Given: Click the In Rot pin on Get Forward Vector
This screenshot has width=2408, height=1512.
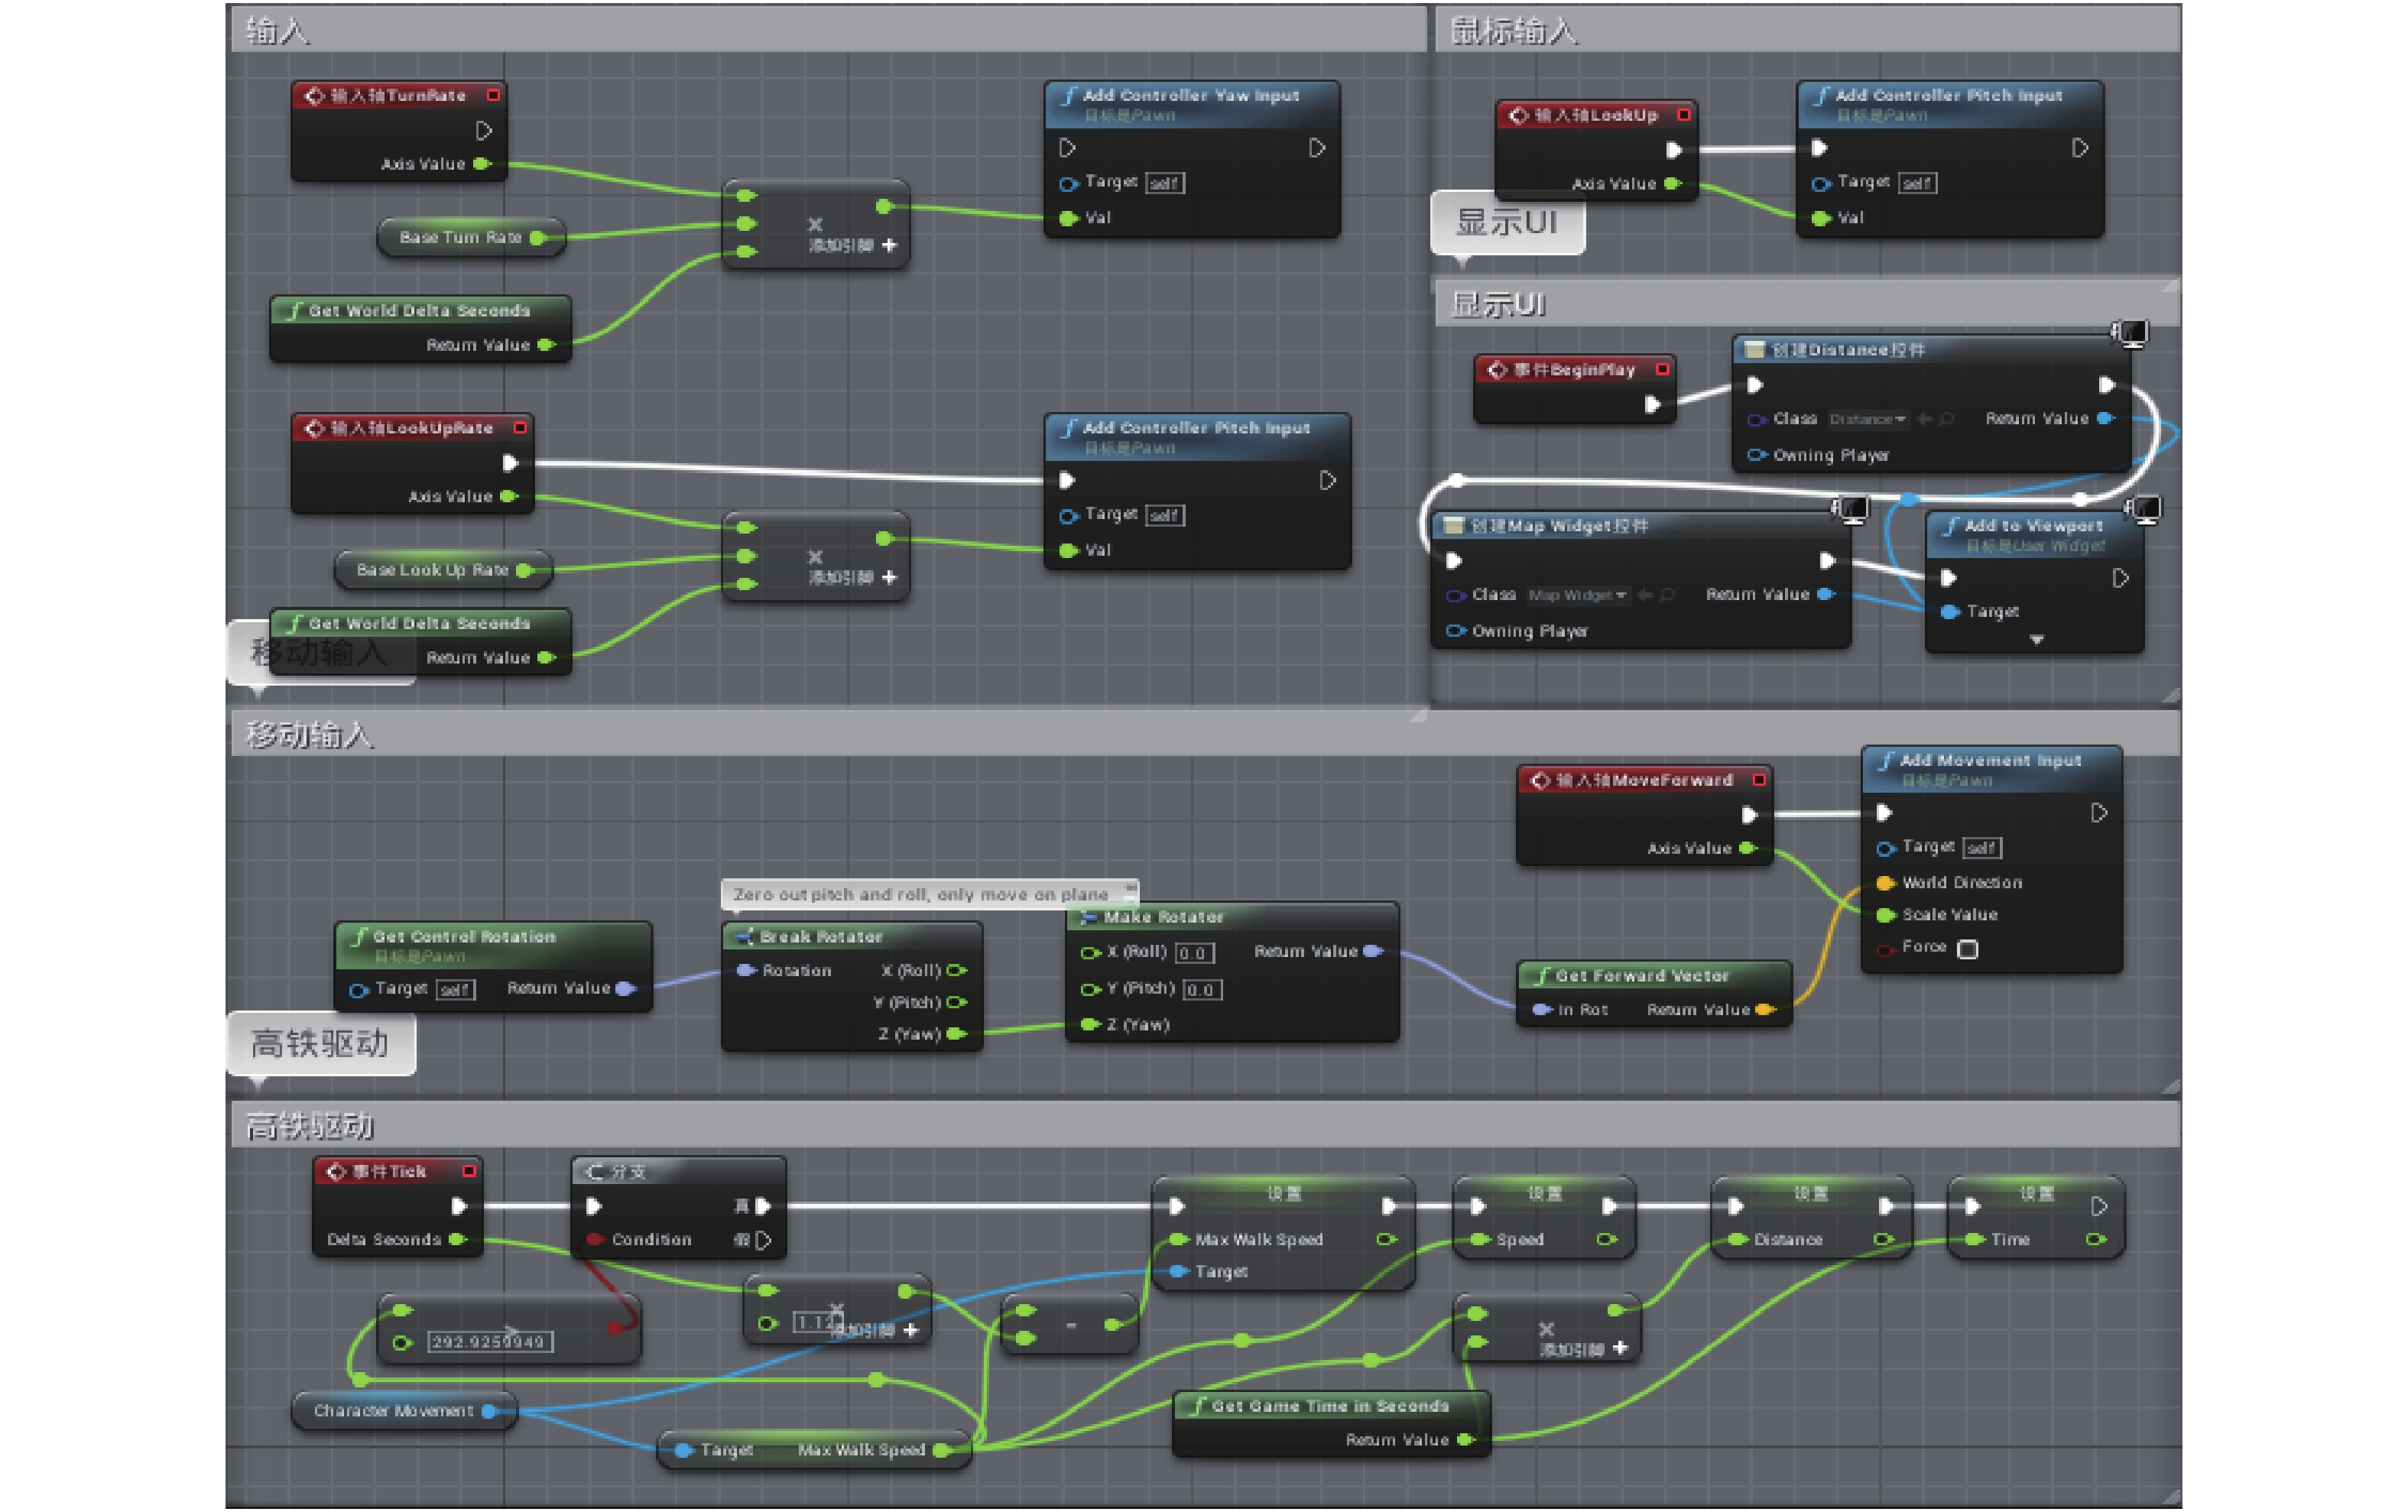Looking at the screenshot, I should (1542, 1010).
